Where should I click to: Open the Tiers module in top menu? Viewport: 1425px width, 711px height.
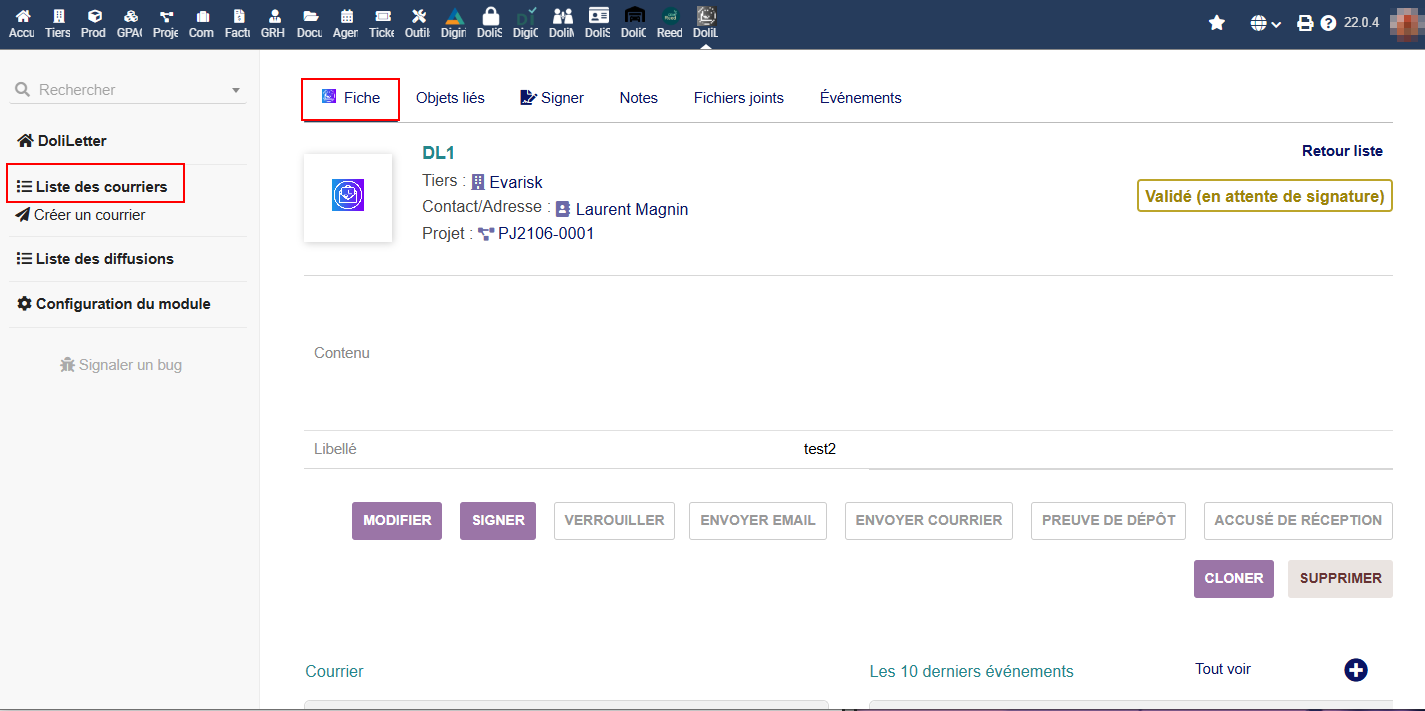point(58,23)
